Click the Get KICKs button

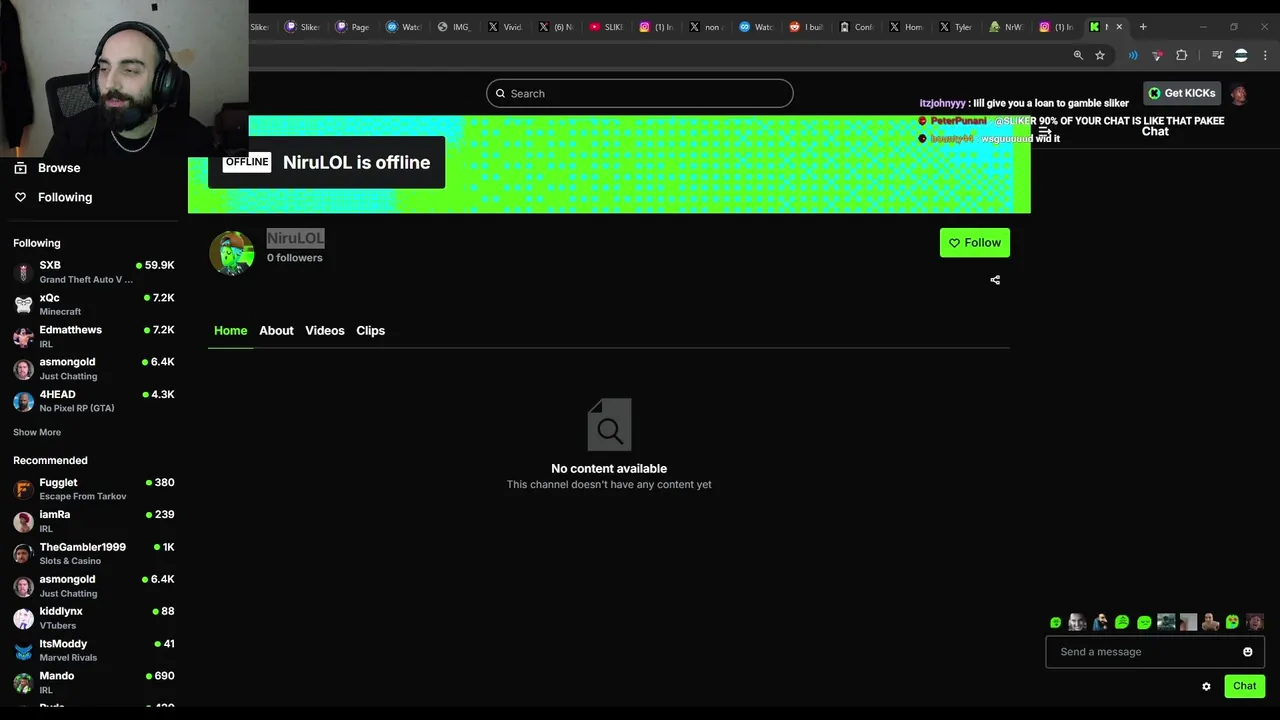click(1182, 93)
